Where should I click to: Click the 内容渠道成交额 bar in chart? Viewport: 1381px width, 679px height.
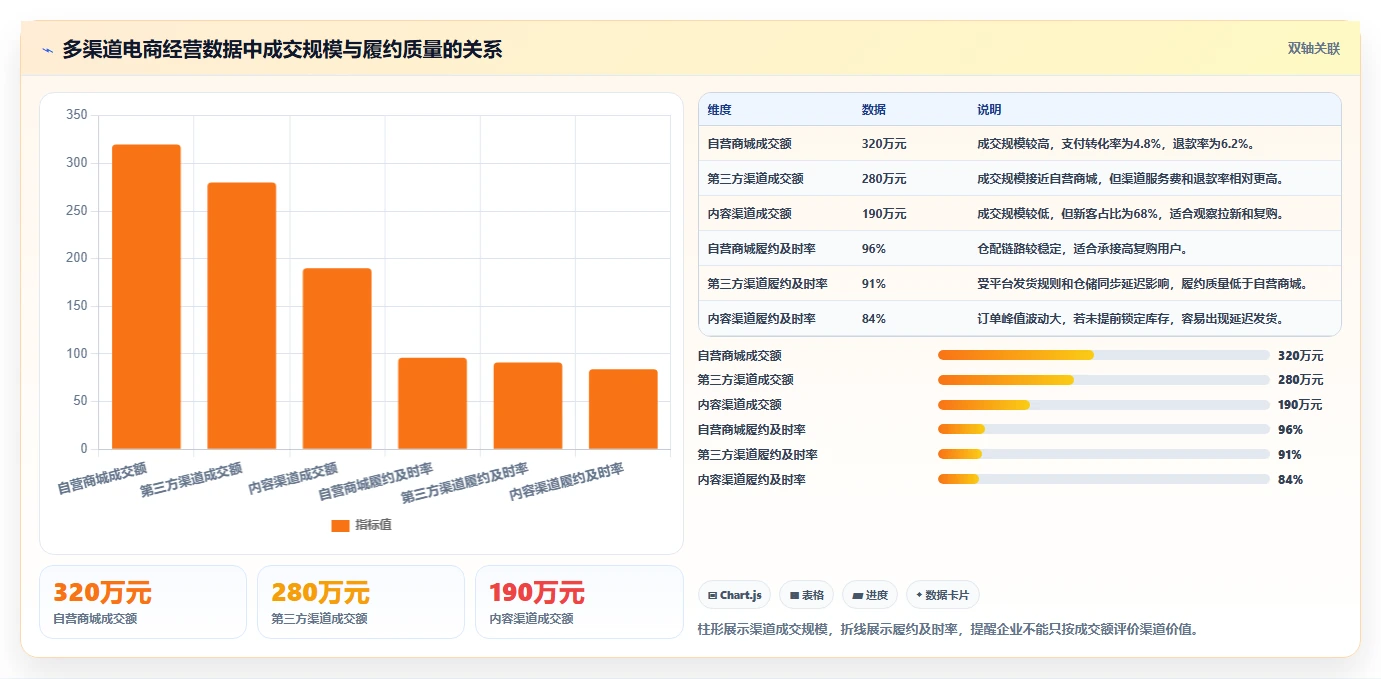[x=337, y=359]
